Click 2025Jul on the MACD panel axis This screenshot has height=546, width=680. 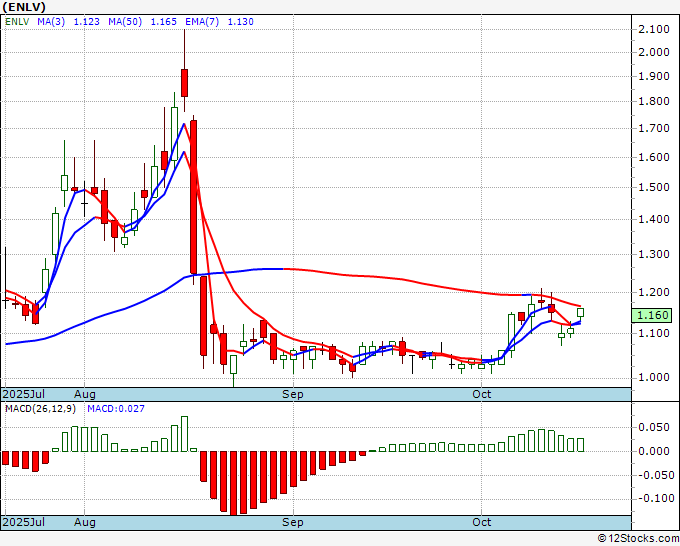pyautogui.click(x=24, y=522)
